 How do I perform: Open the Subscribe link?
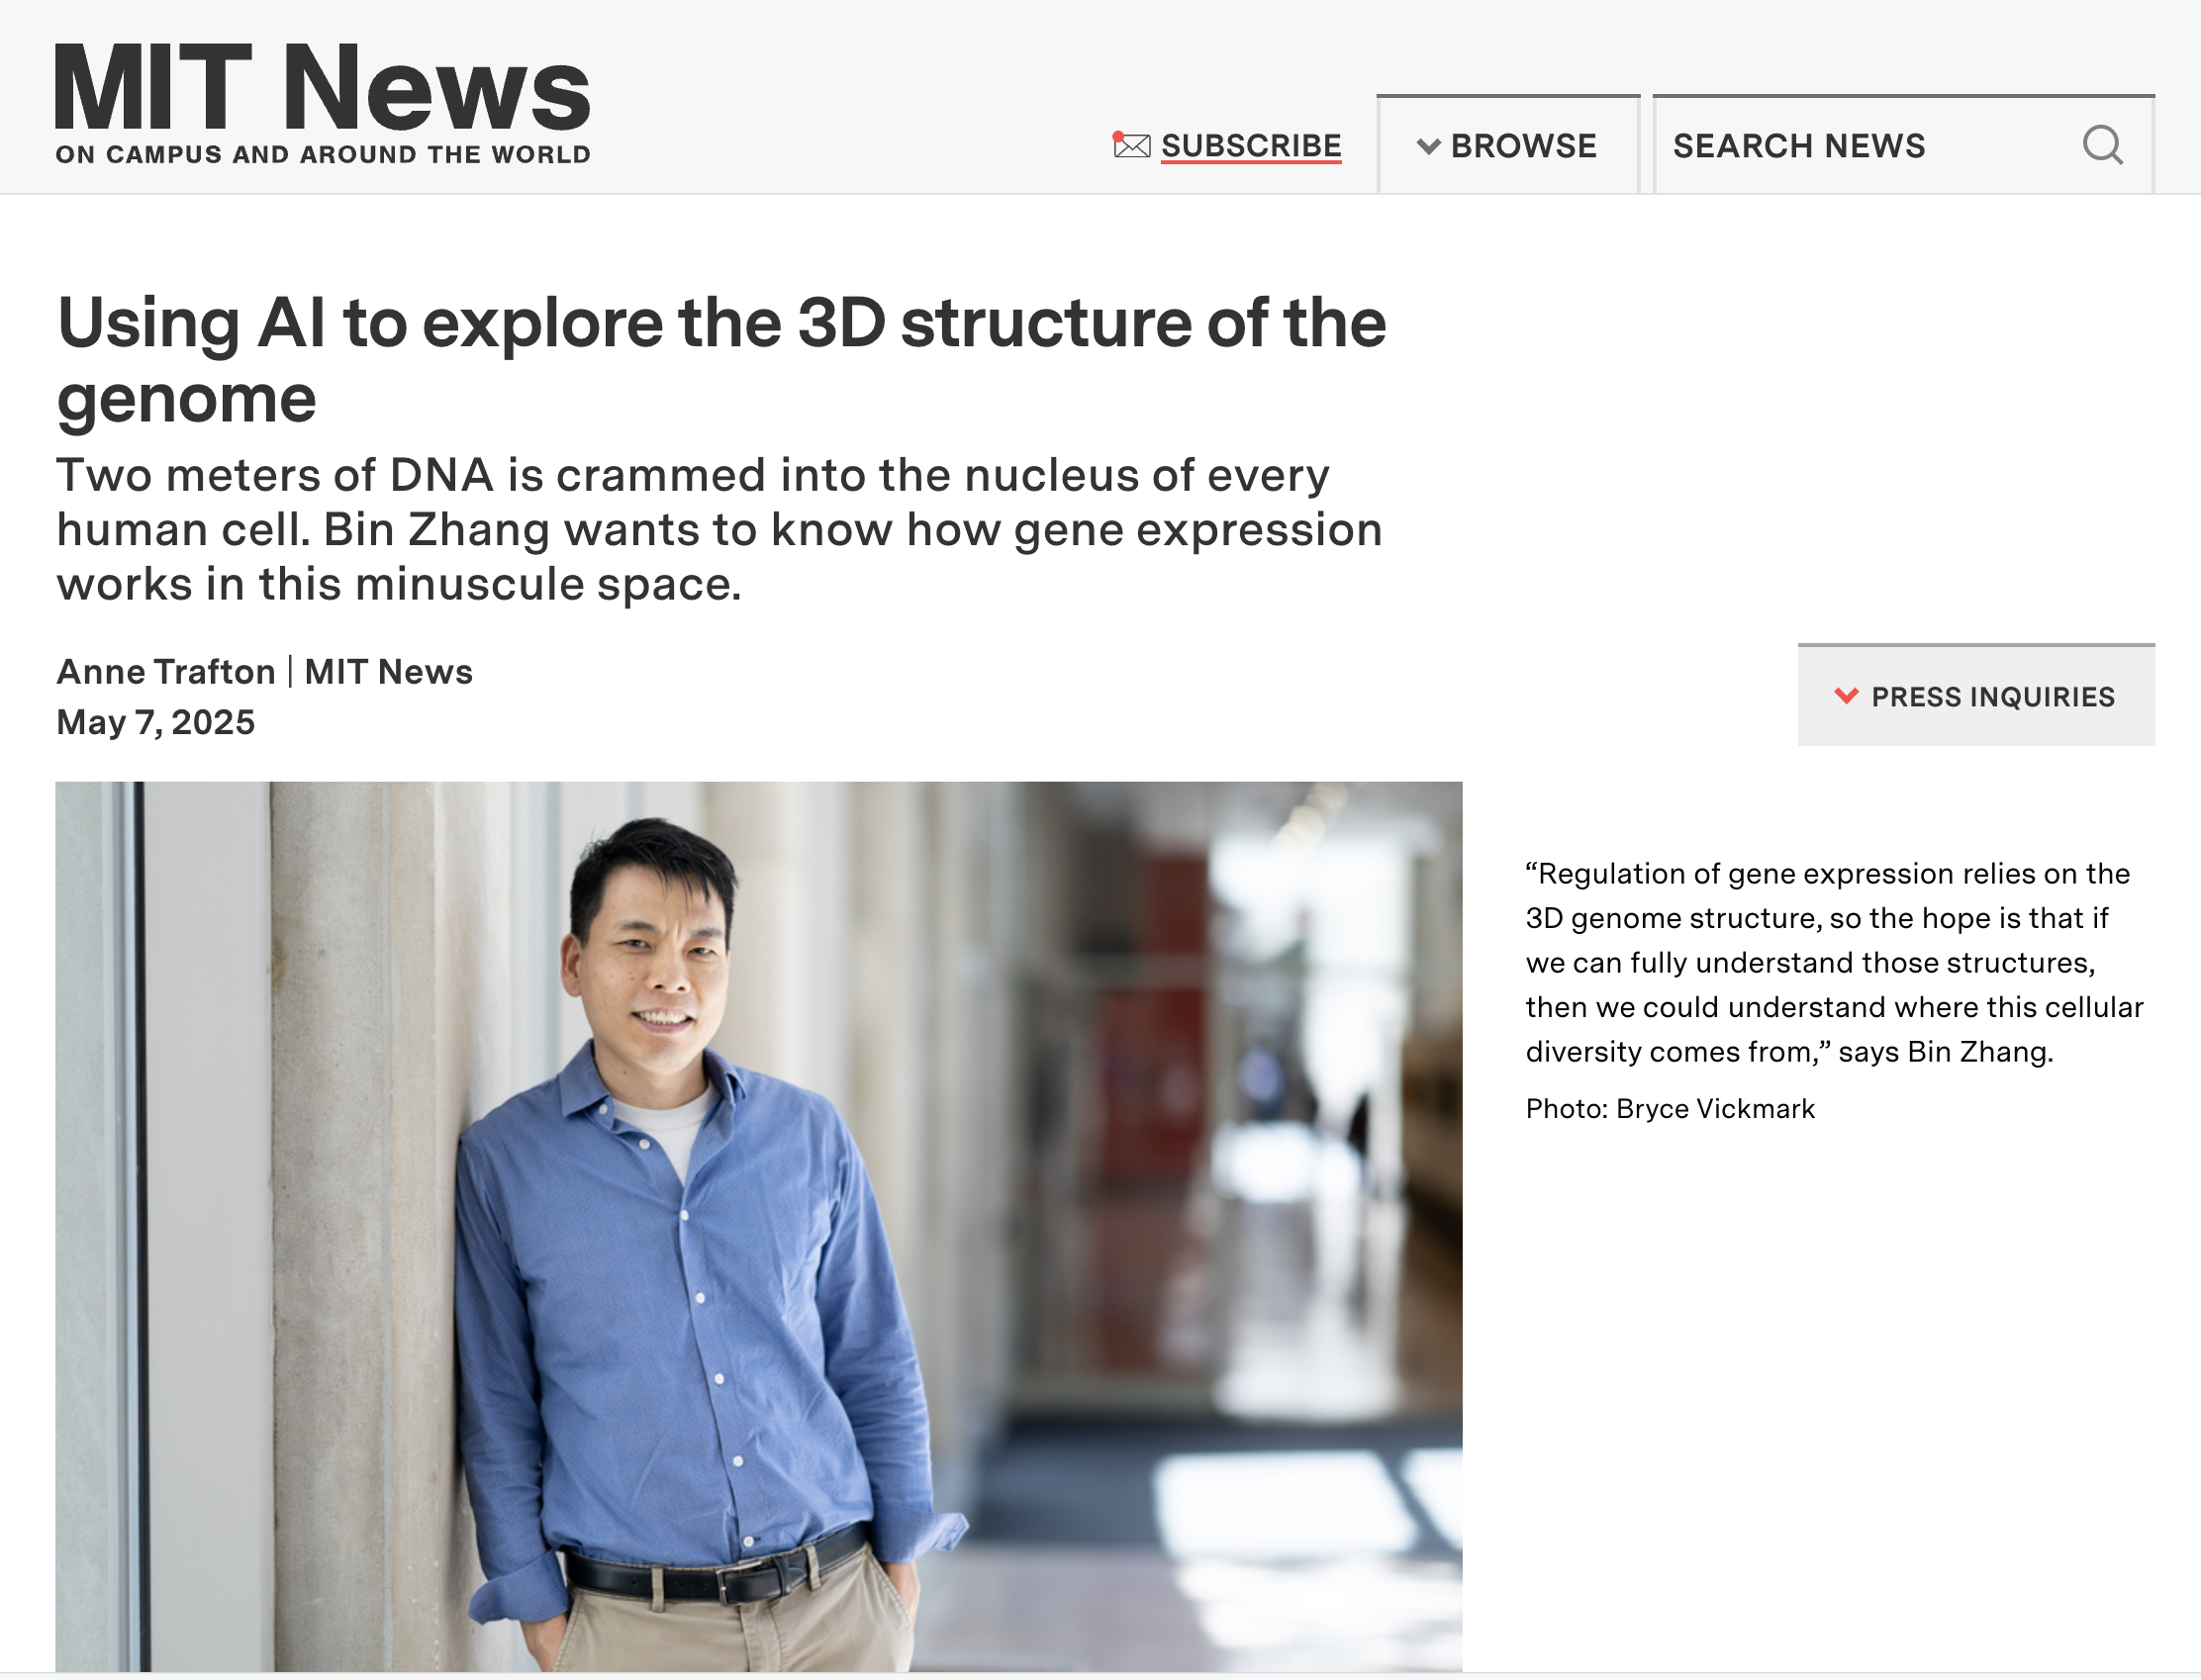pos(1250,146)
